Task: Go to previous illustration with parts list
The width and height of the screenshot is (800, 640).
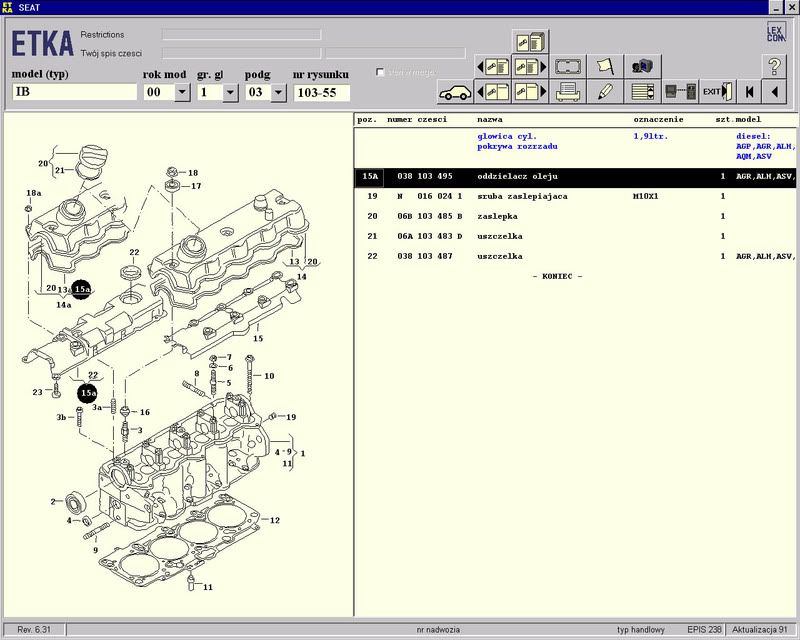Action: point(492,66)
